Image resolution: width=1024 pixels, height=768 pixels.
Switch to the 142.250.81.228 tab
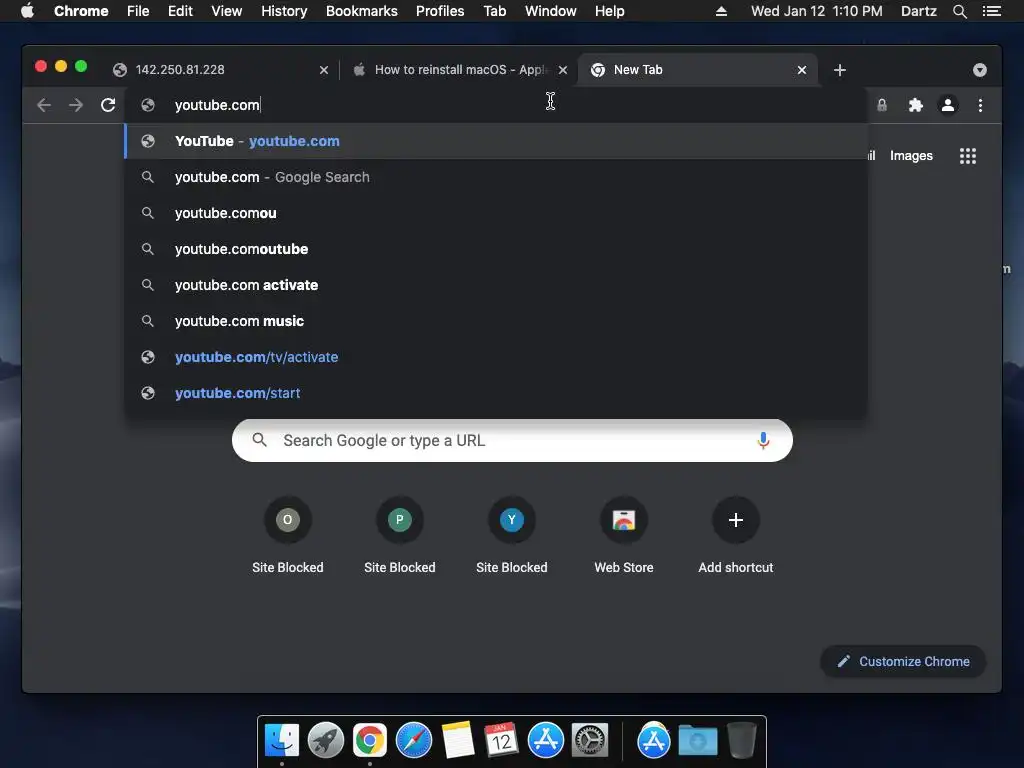(x=221, y=70)
